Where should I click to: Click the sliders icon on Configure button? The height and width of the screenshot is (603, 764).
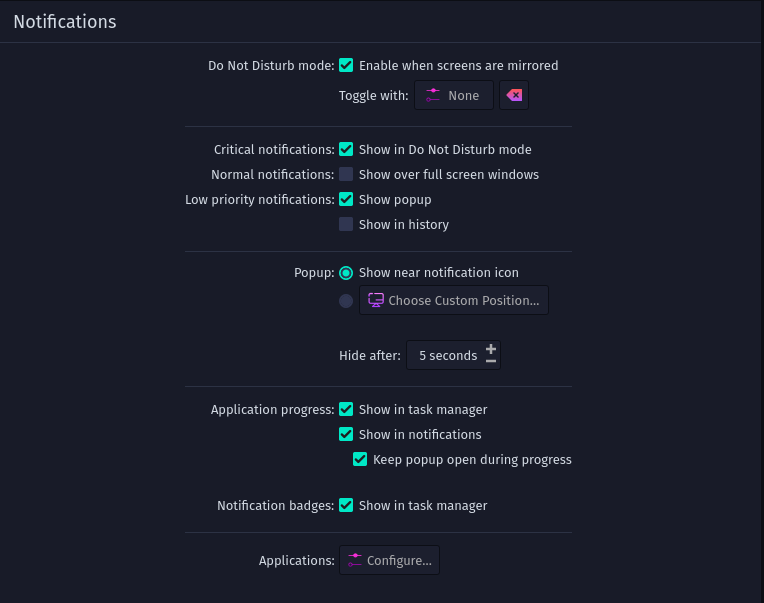pos(355,560)
